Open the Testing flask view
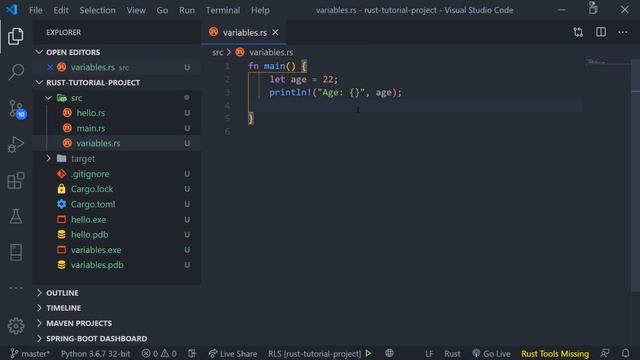 point(16,216)
